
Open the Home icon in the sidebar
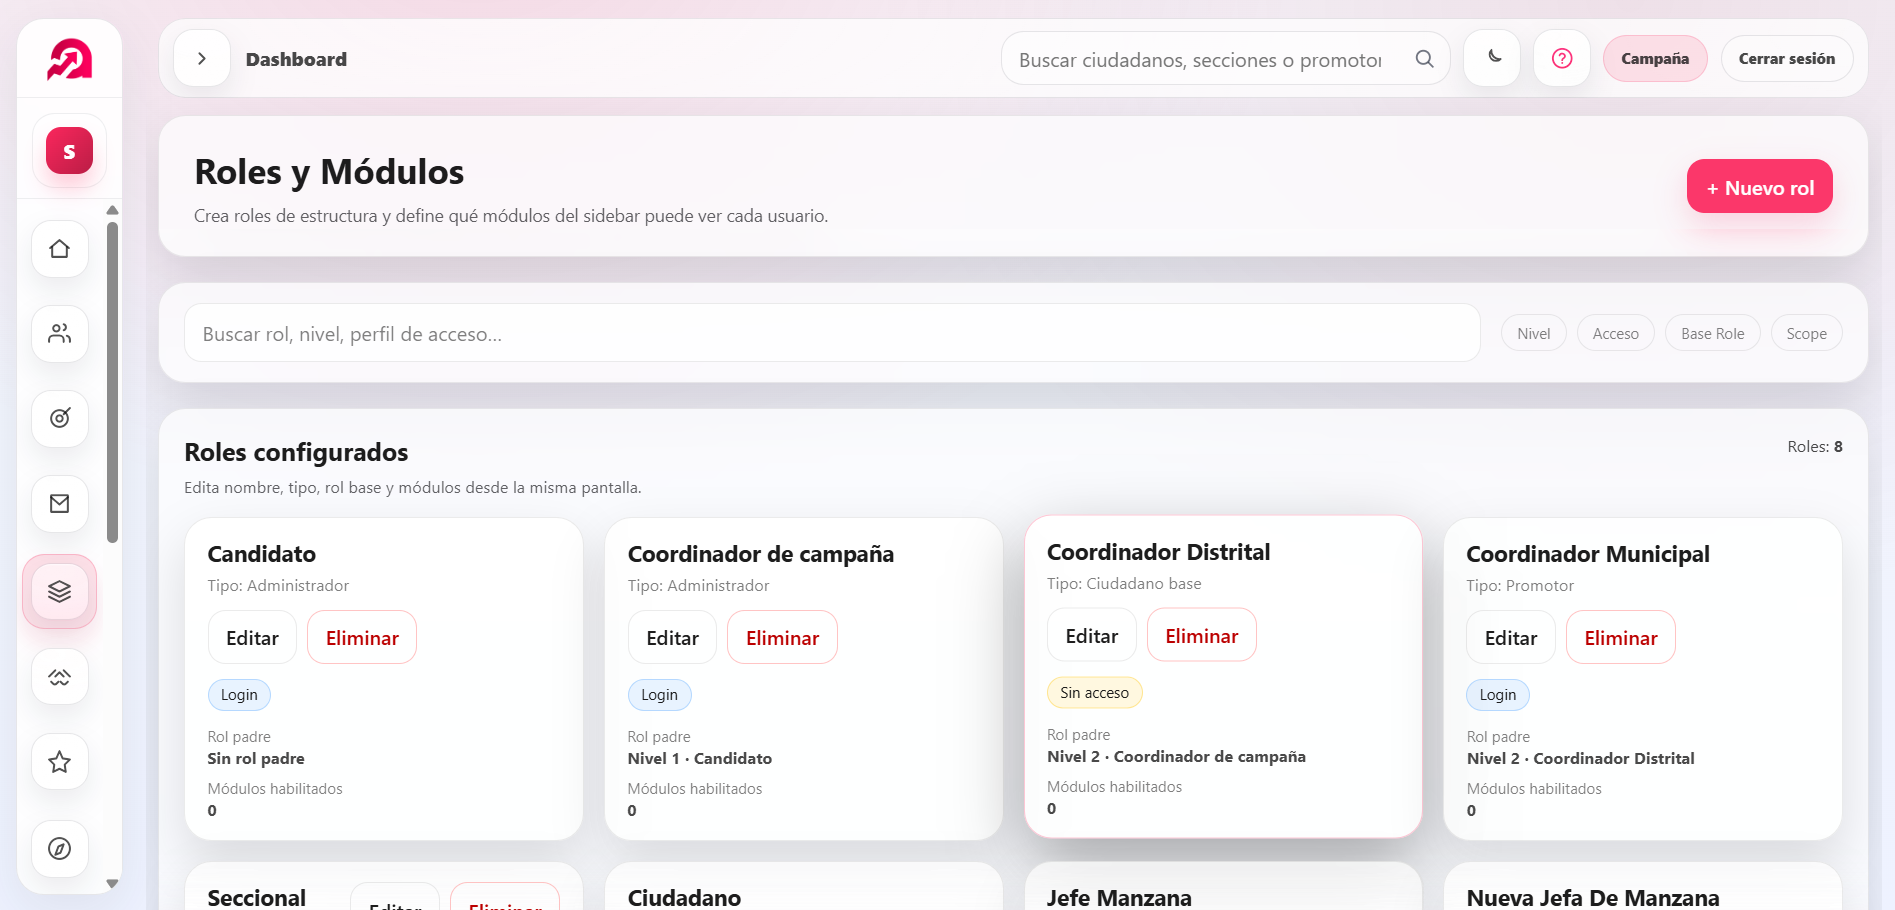pyautogui.click(x=59, y=248)
